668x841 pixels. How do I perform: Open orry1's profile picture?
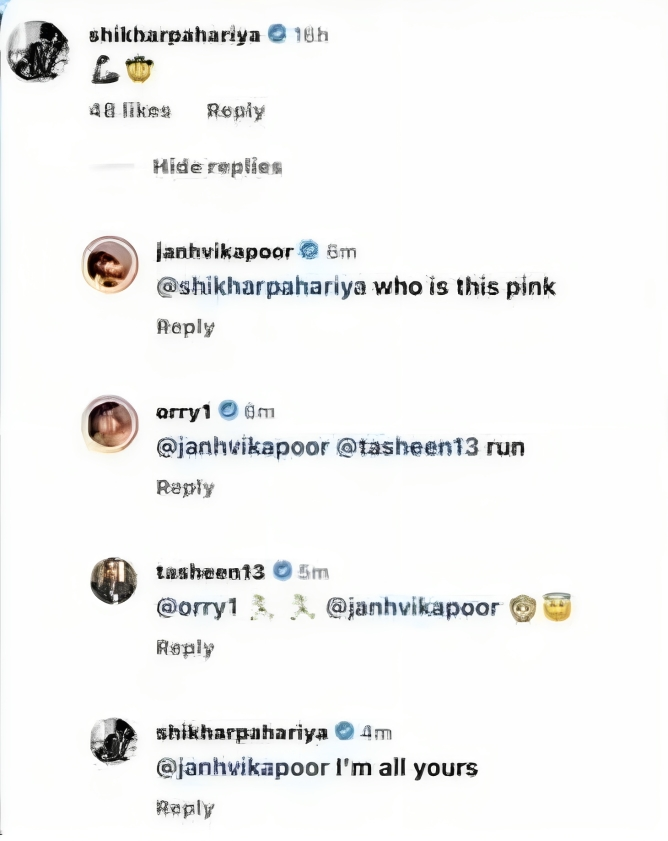pos(110,424)
